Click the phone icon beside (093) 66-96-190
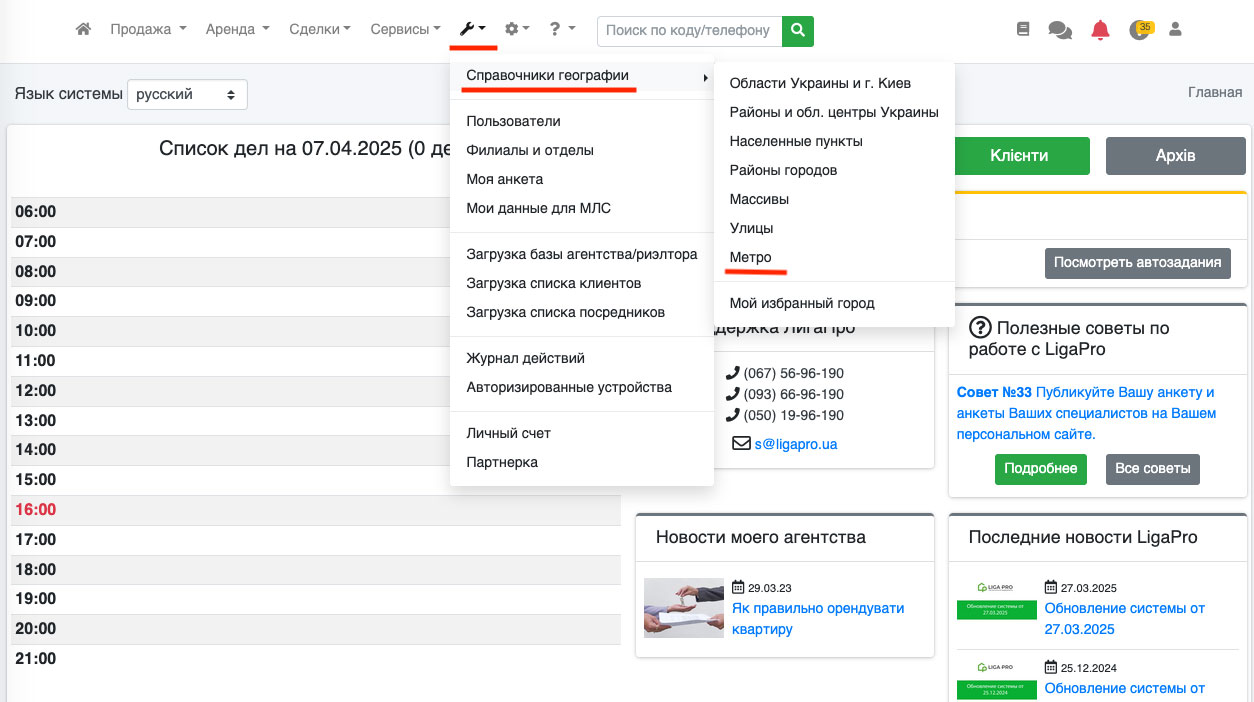Viewport: 1254px width, 702px height. click(x=732, y=394)
